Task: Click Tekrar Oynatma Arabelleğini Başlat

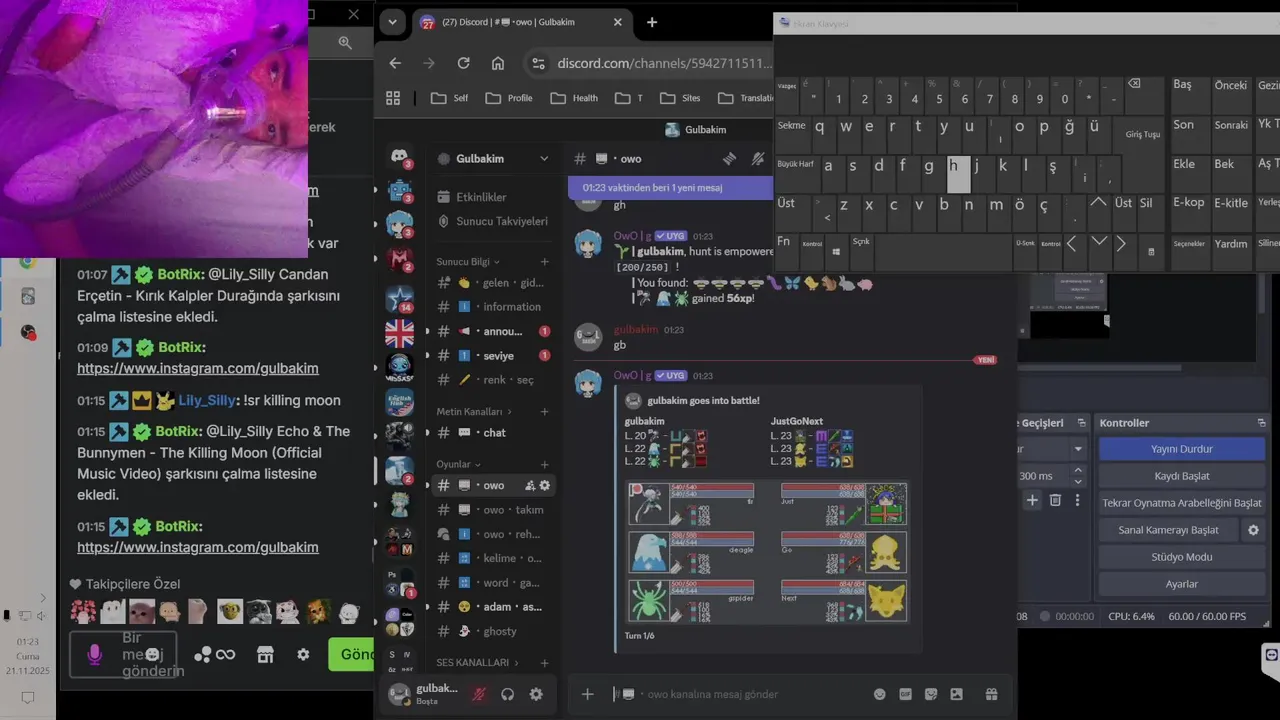Action: point(1182,503)
